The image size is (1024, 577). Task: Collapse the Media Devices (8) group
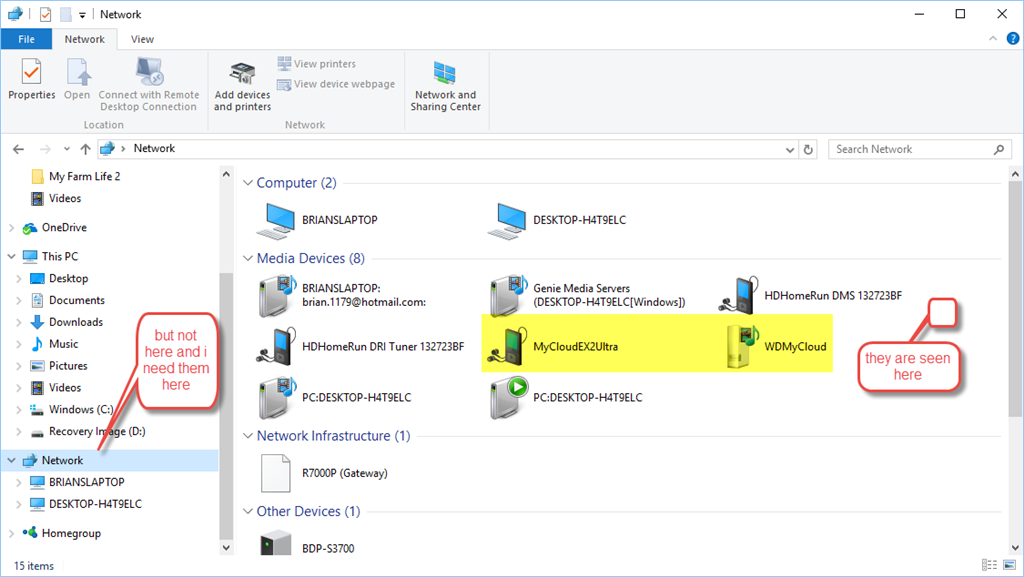point(248,258)
